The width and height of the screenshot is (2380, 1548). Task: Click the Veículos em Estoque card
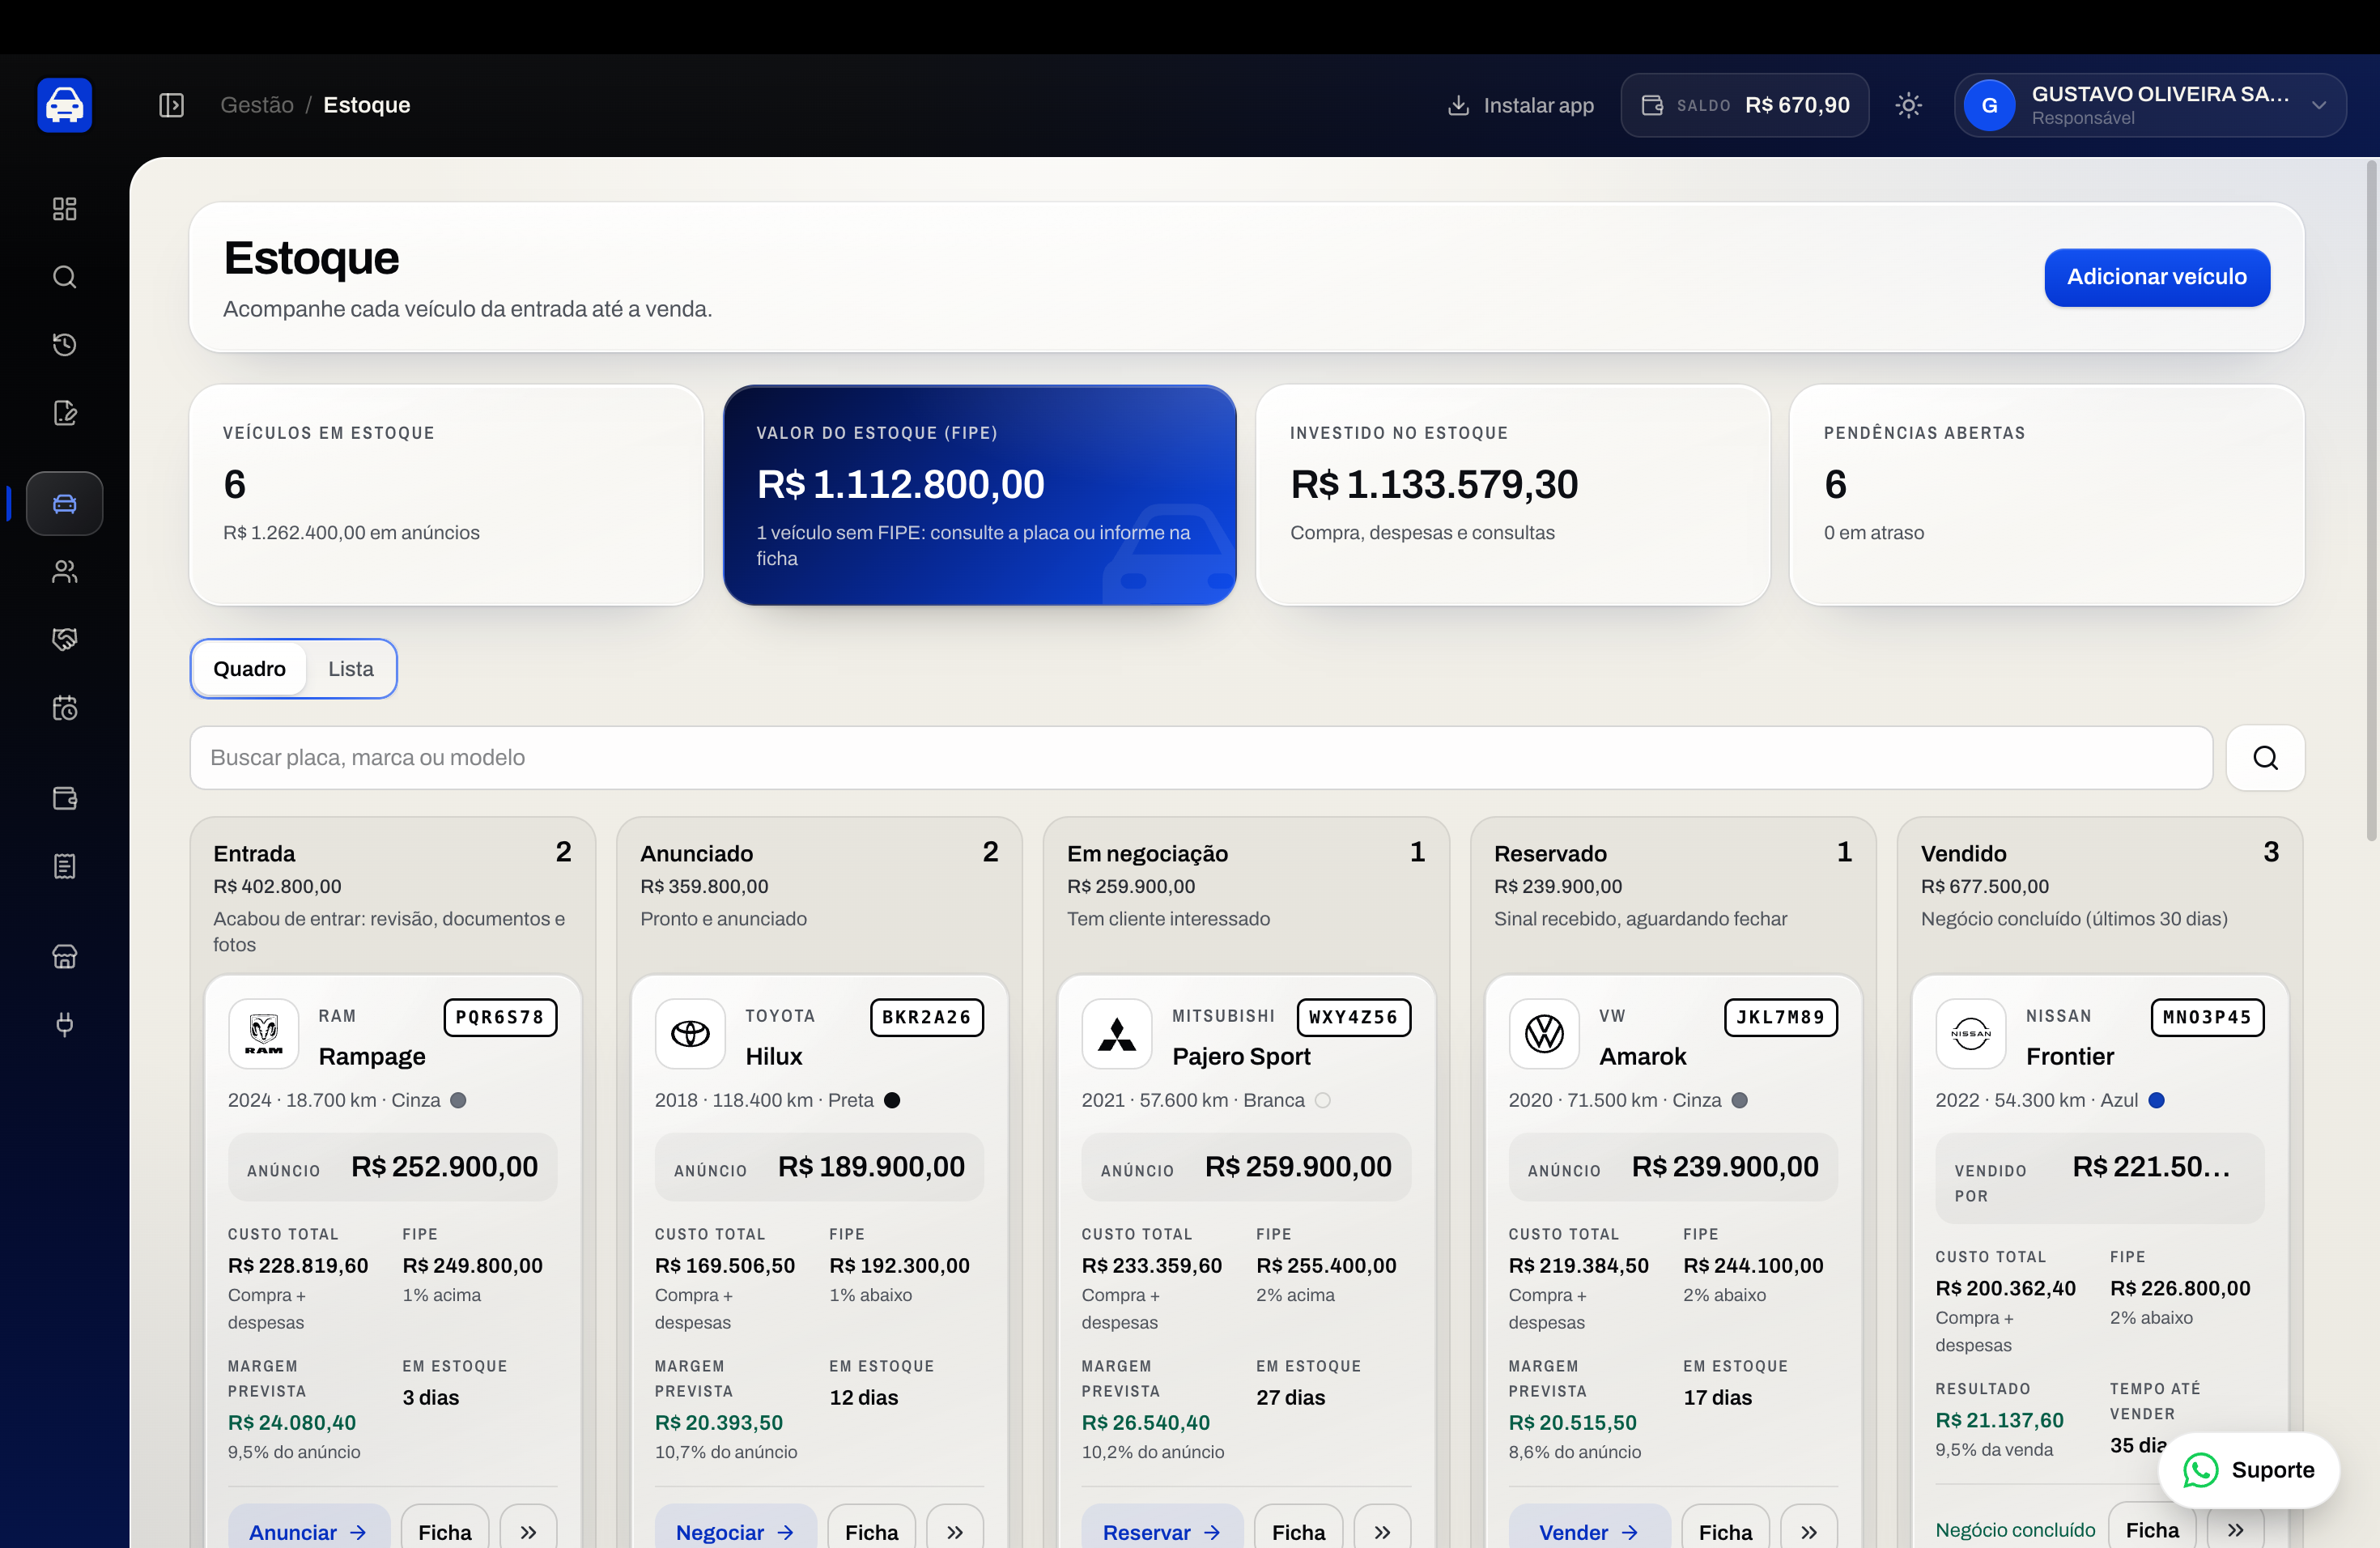click(x=446, y=495)
